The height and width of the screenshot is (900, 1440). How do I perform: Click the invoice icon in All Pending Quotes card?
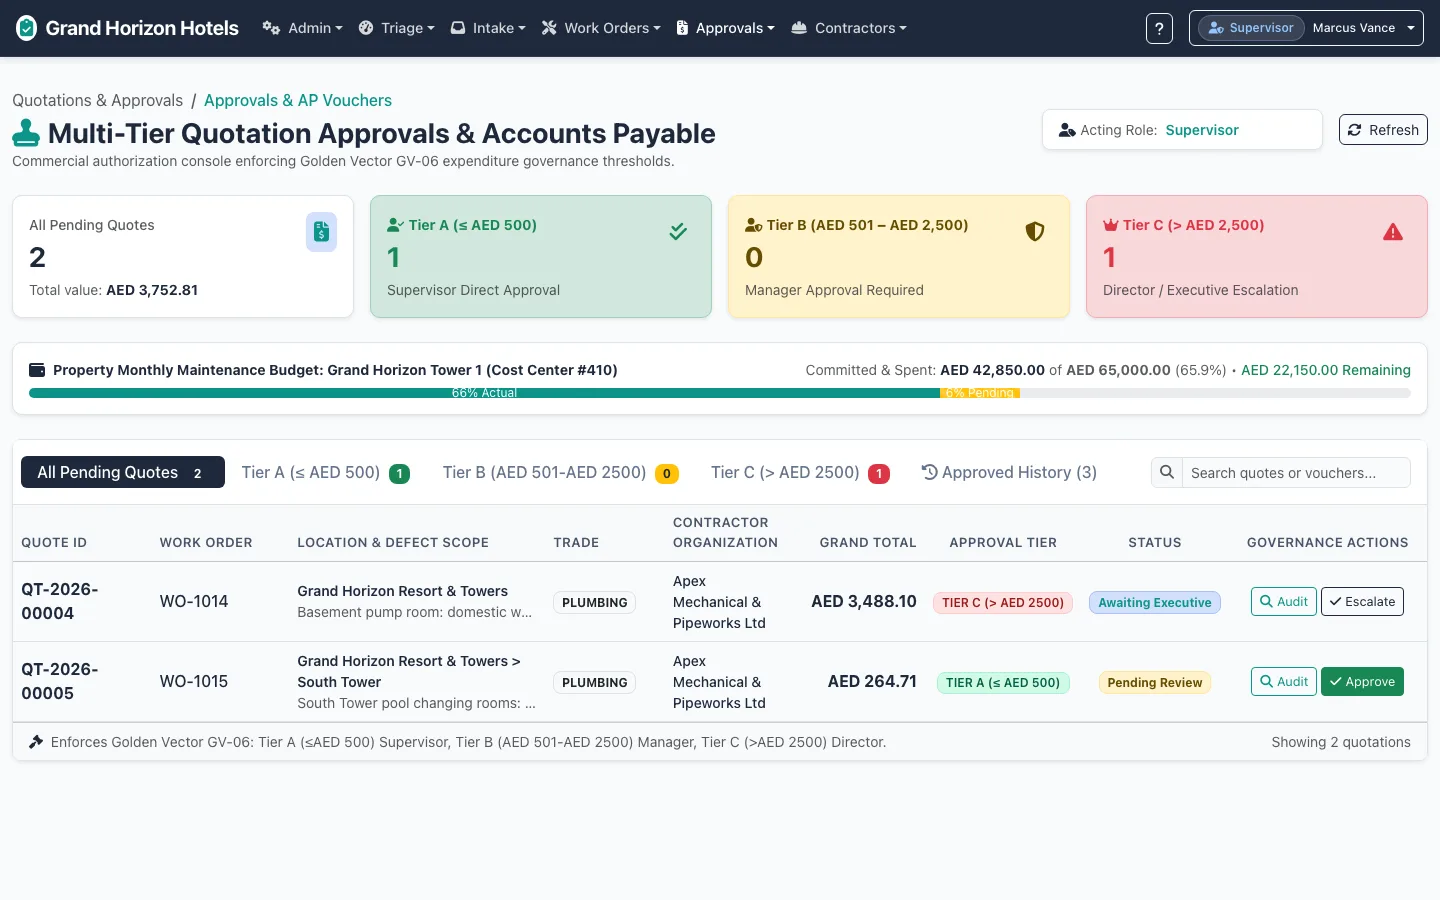pyautogui.click(x=321, y=232)
